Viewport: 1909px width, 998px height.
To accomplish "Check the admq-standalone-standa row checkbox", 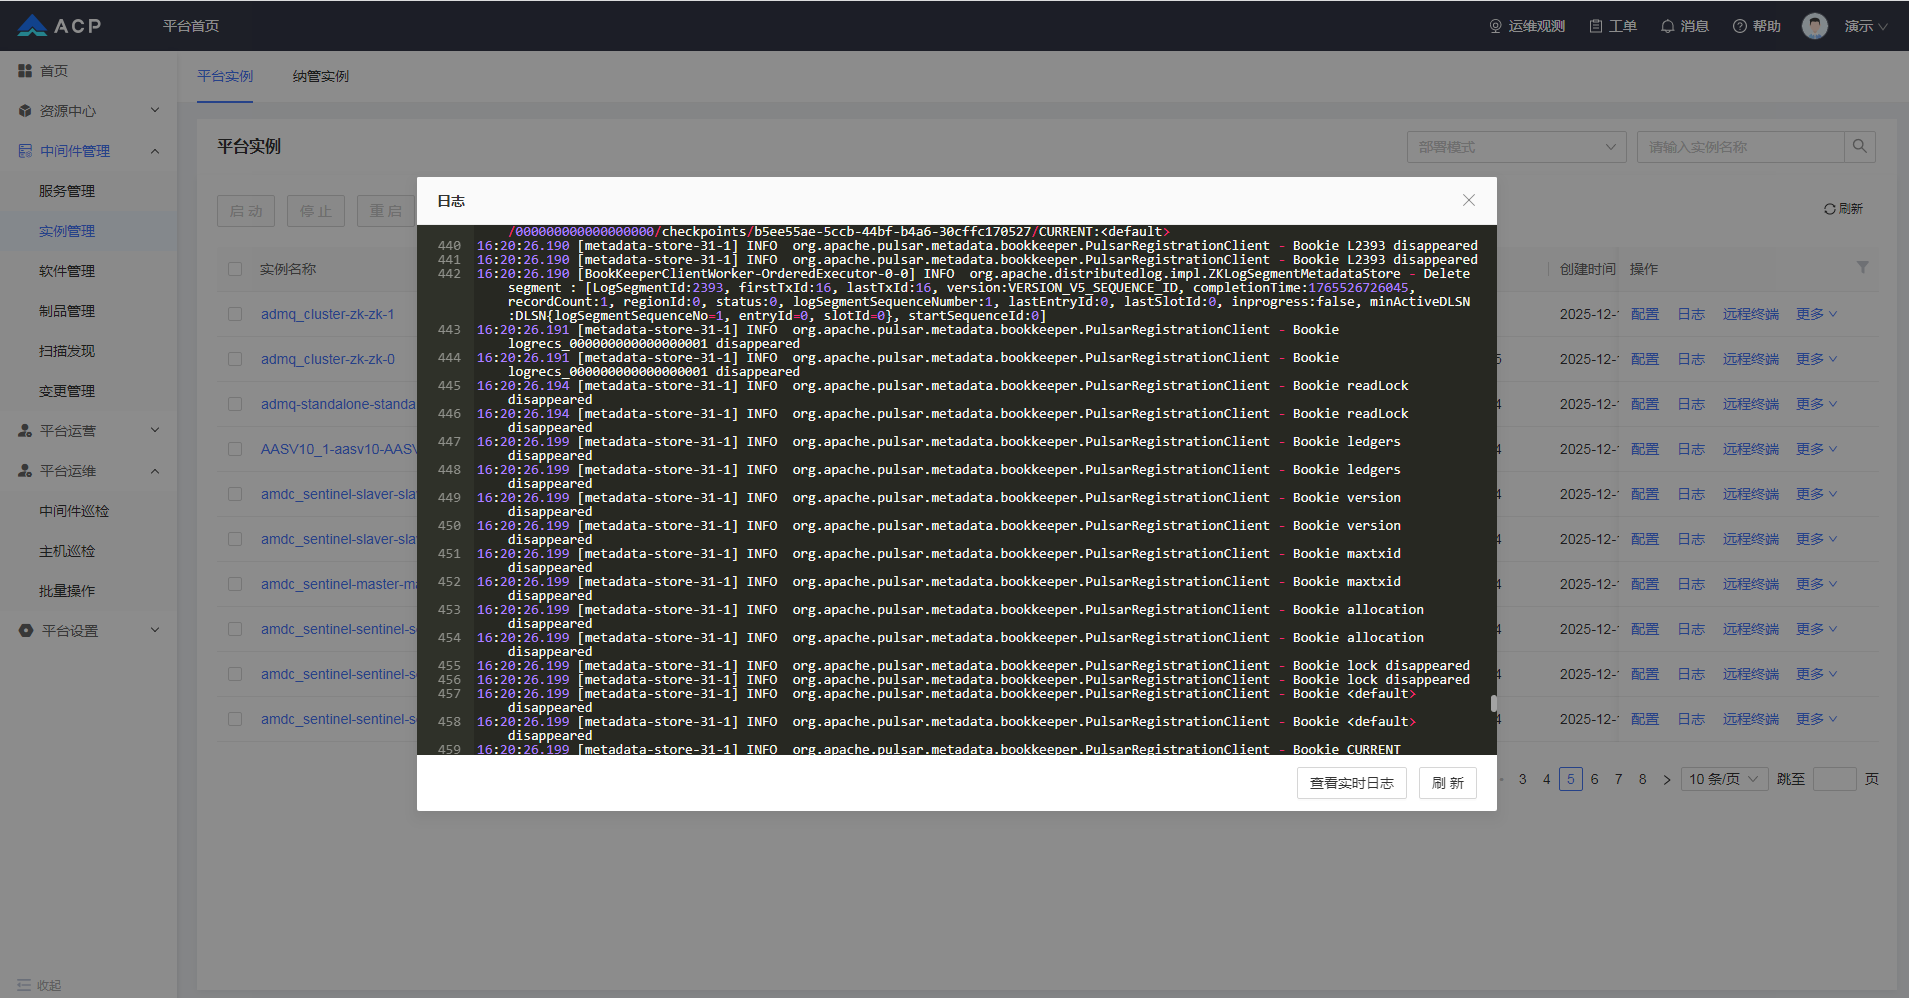I will tap(235, 404).
